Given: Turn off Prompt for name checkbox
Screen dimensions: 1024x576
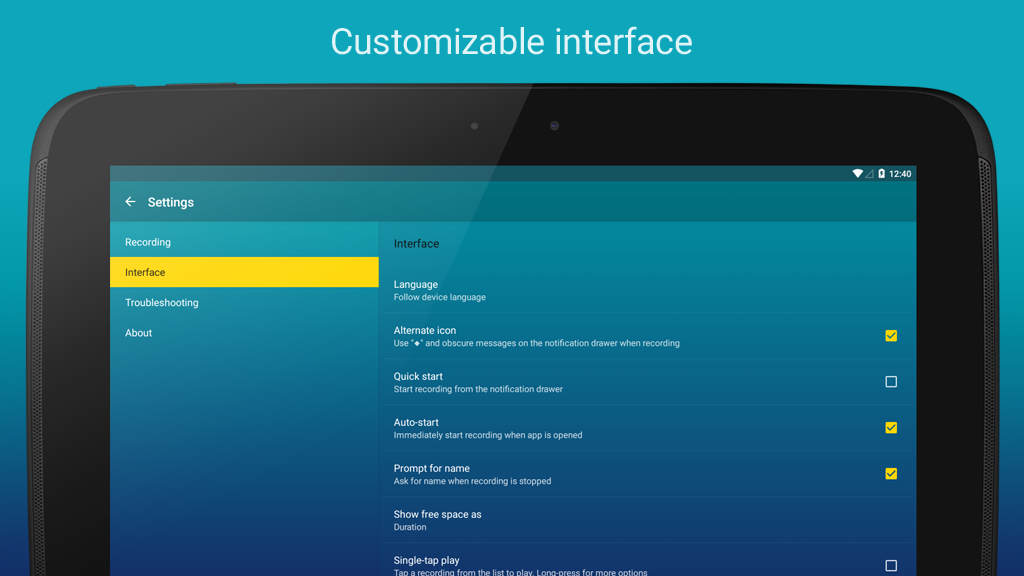Looking at the screenshot, I should pyautogui.click(x=891, y=474).
